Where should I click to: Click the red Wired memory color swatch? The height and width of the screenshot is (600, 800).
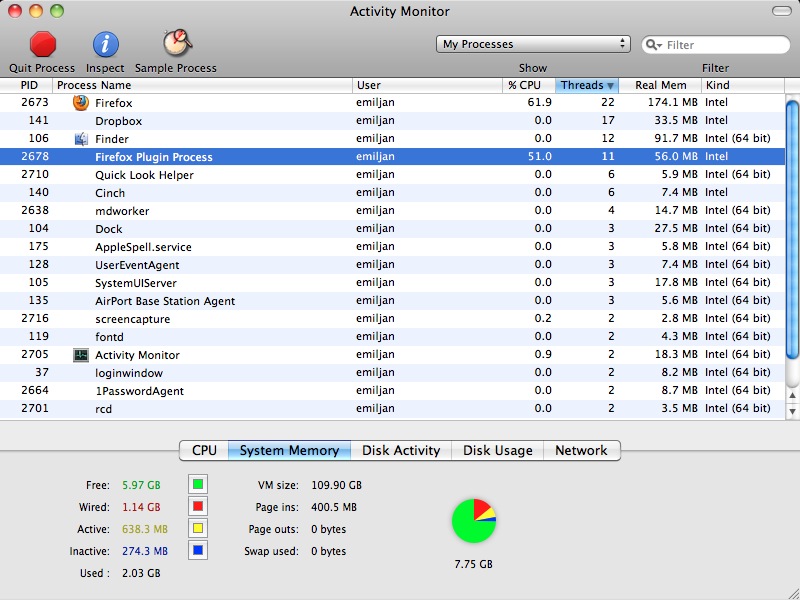[198, 507]
